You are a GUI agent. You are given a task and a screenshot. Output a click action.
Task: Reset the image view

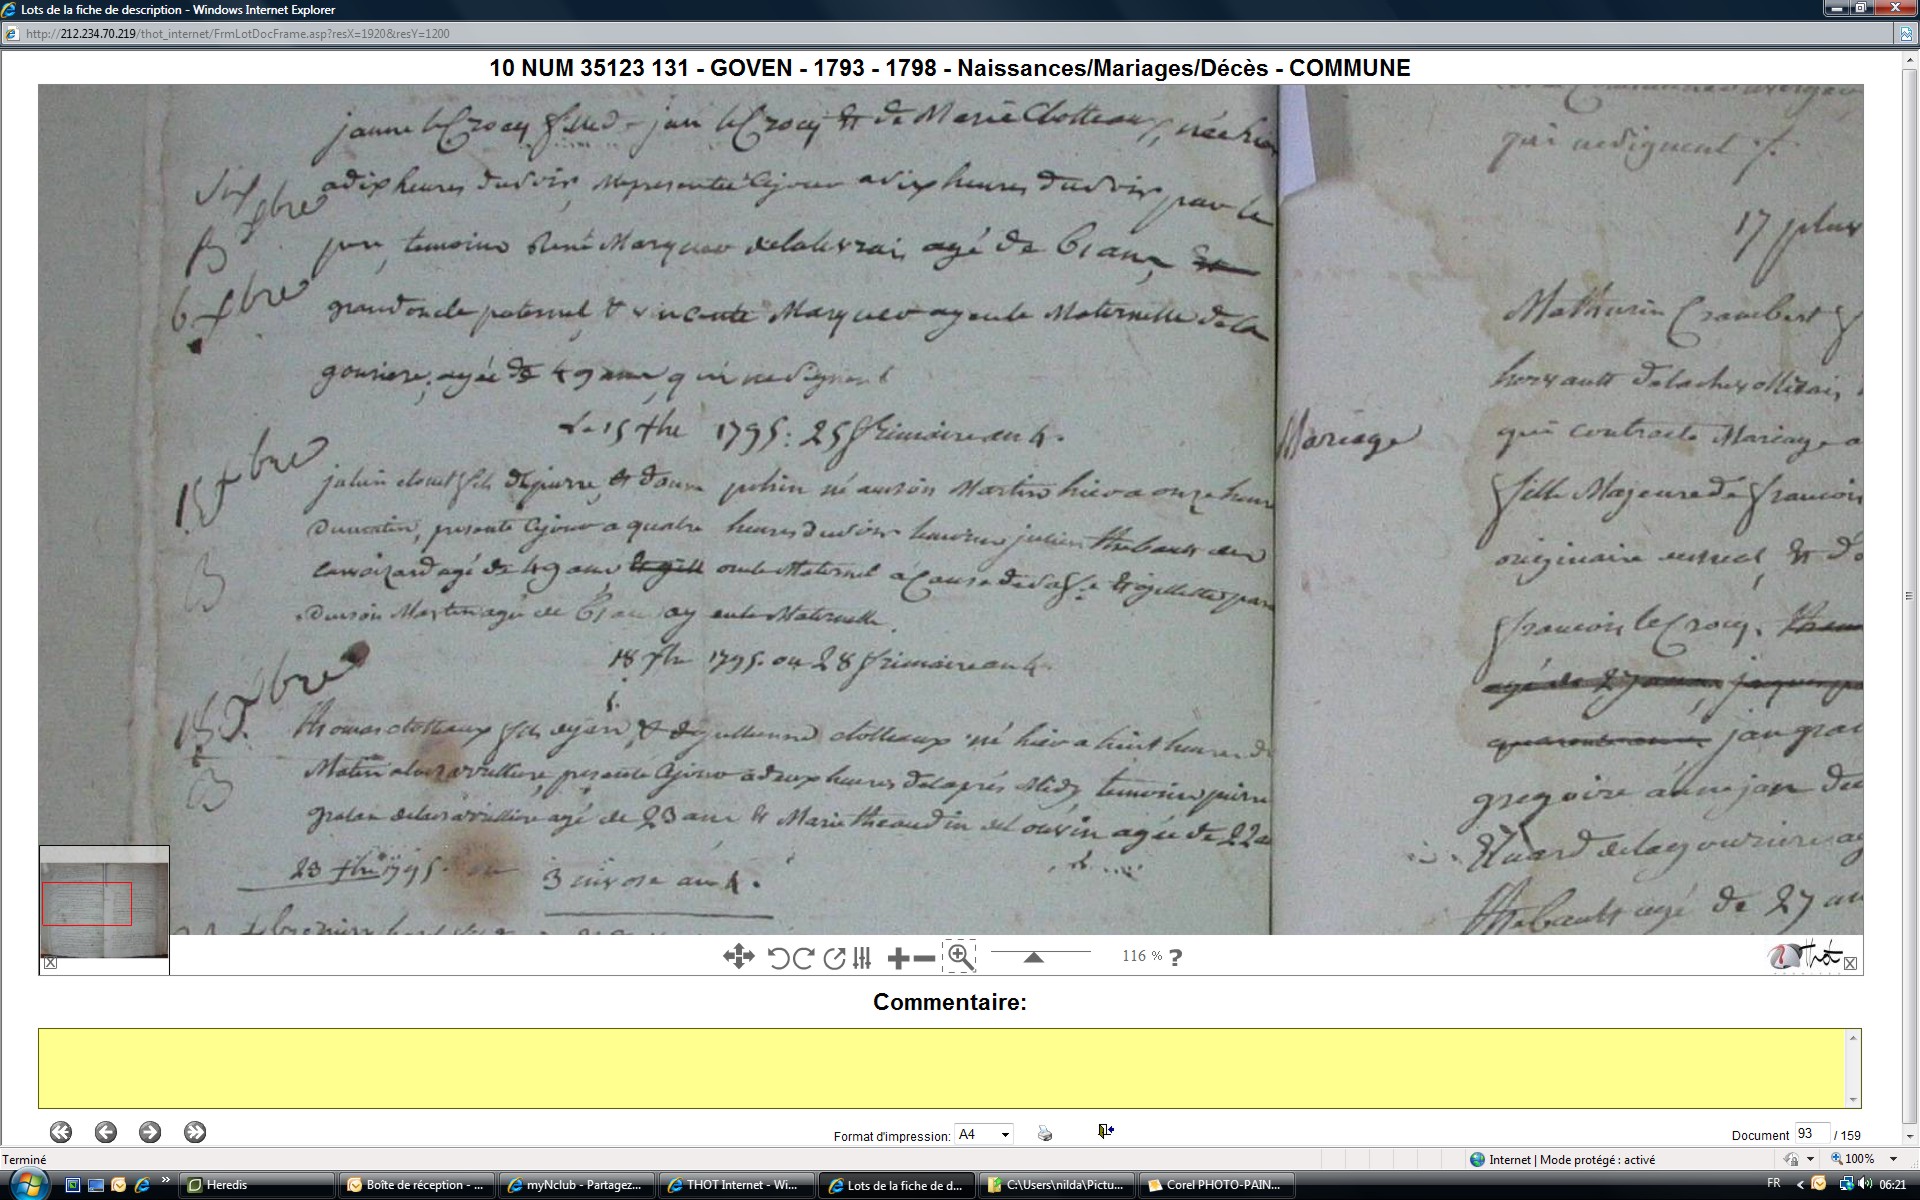[x=834, y=958]
